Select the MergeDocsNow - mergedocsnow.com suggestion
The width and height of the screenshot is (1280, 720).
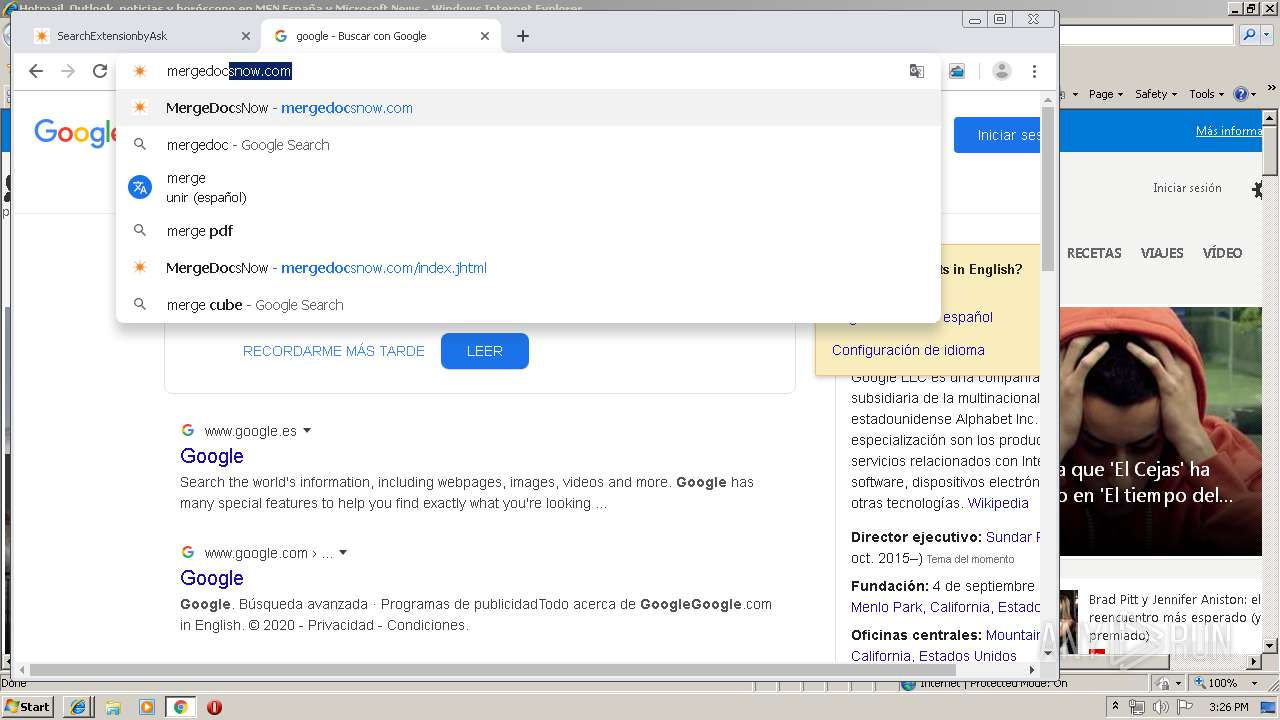click(x=528, y=108)
